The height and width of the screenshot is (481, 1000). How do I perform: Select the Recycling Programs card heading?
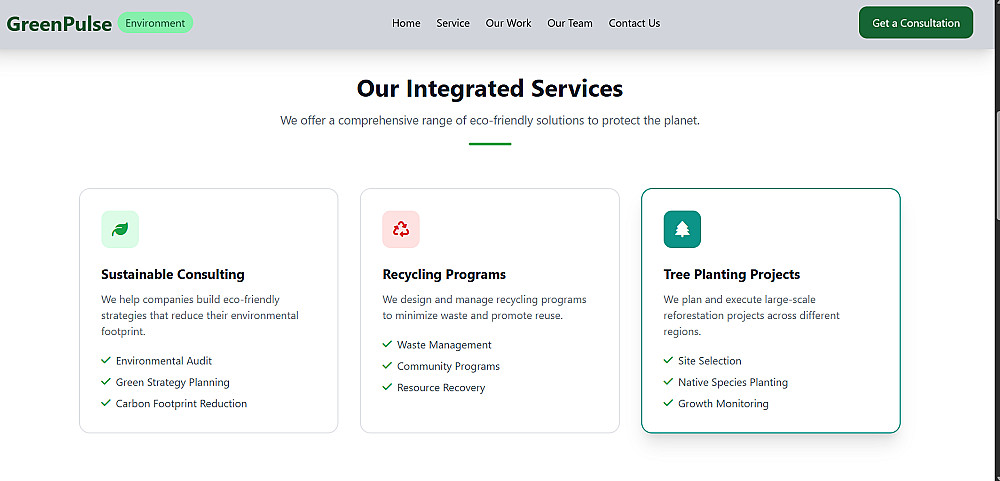point(444,274)
